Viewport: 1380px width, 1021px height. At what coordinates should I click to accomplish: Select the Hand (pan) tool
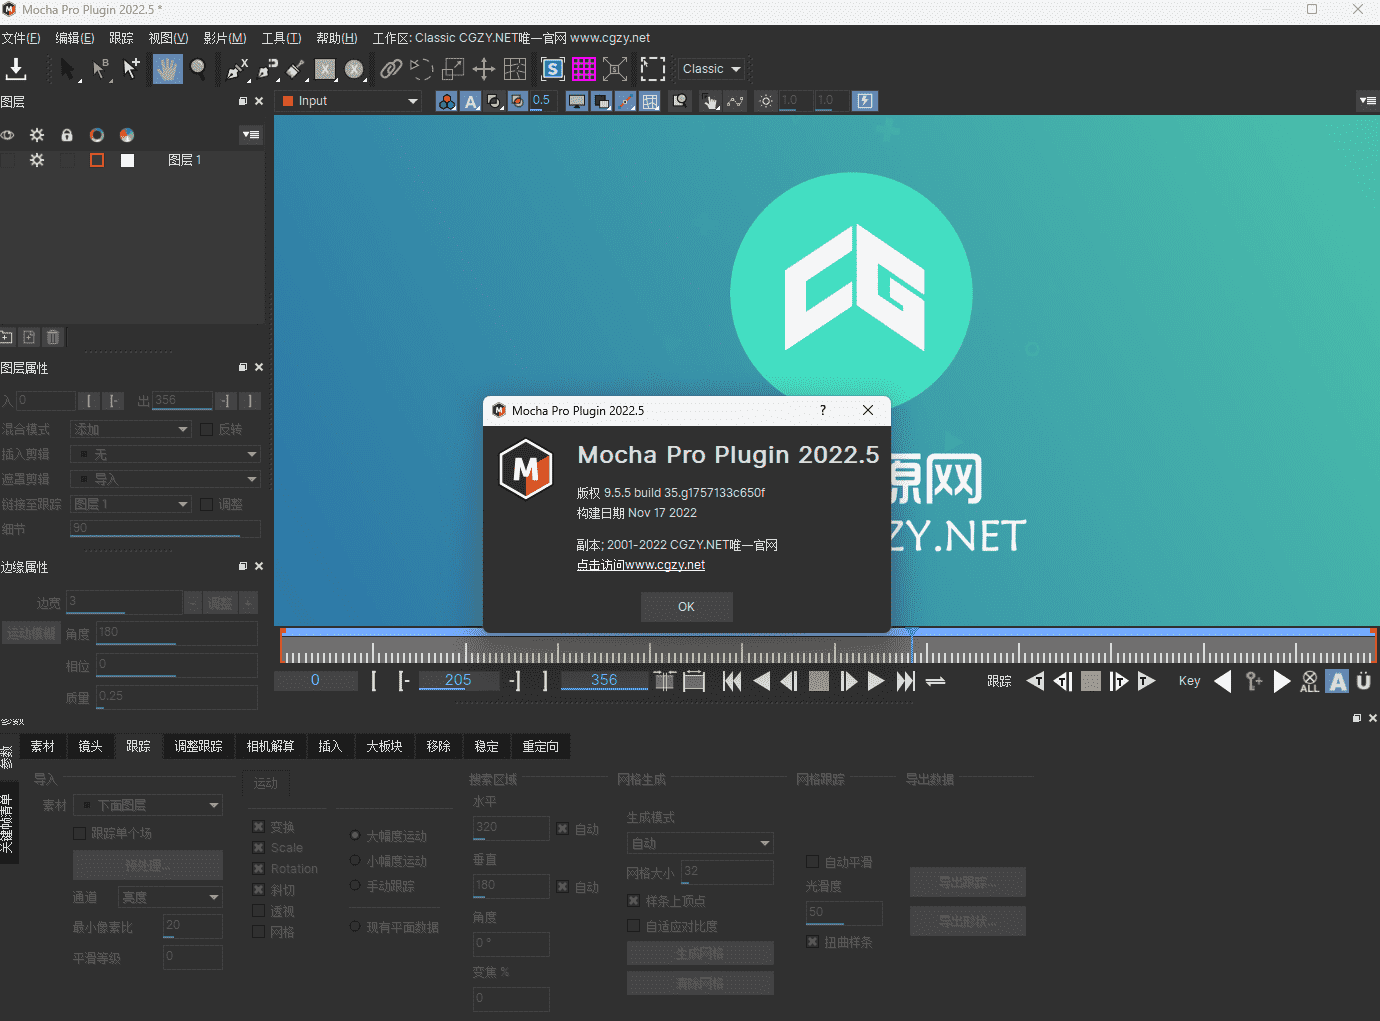pos(167,69)
